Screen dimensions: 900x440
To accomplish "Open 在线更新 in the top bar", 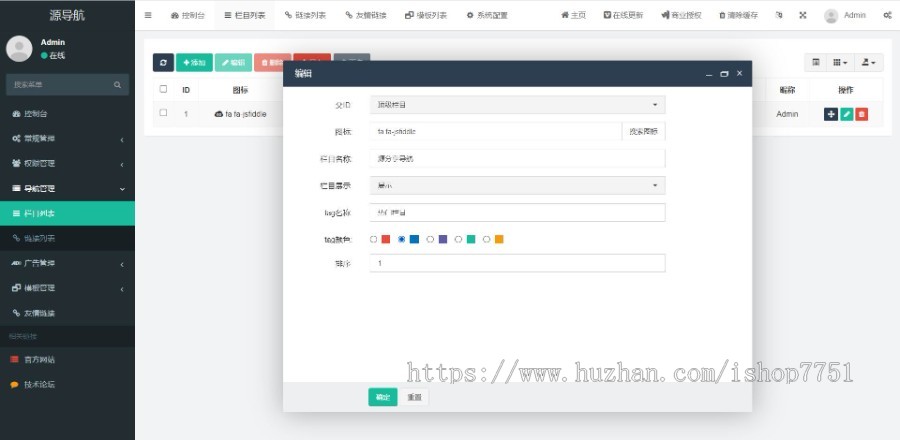I will (623, 15).
